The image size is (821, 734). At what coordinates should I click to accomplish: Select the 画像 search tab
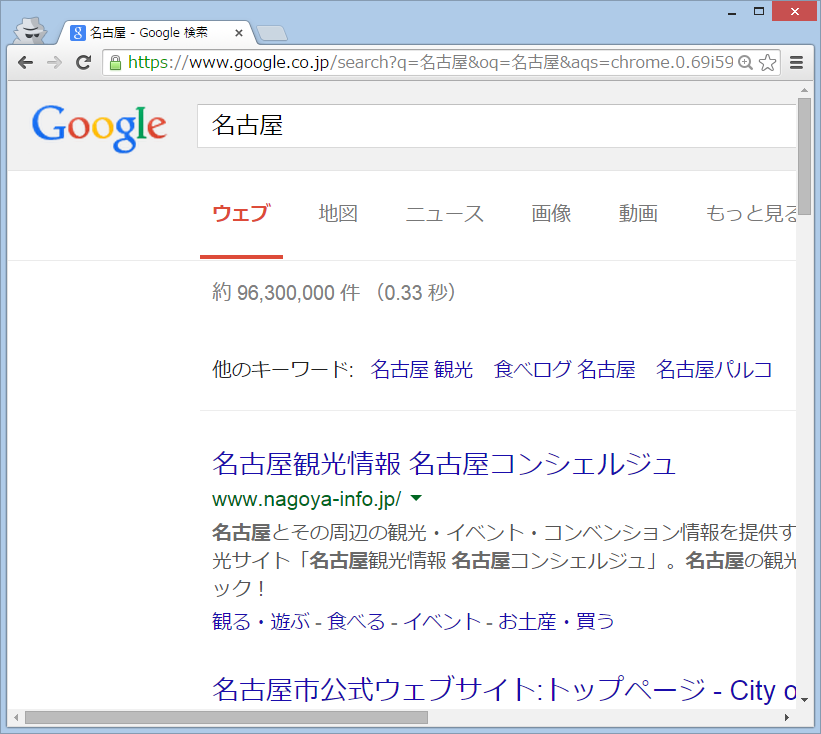click(x=551, y=213)
